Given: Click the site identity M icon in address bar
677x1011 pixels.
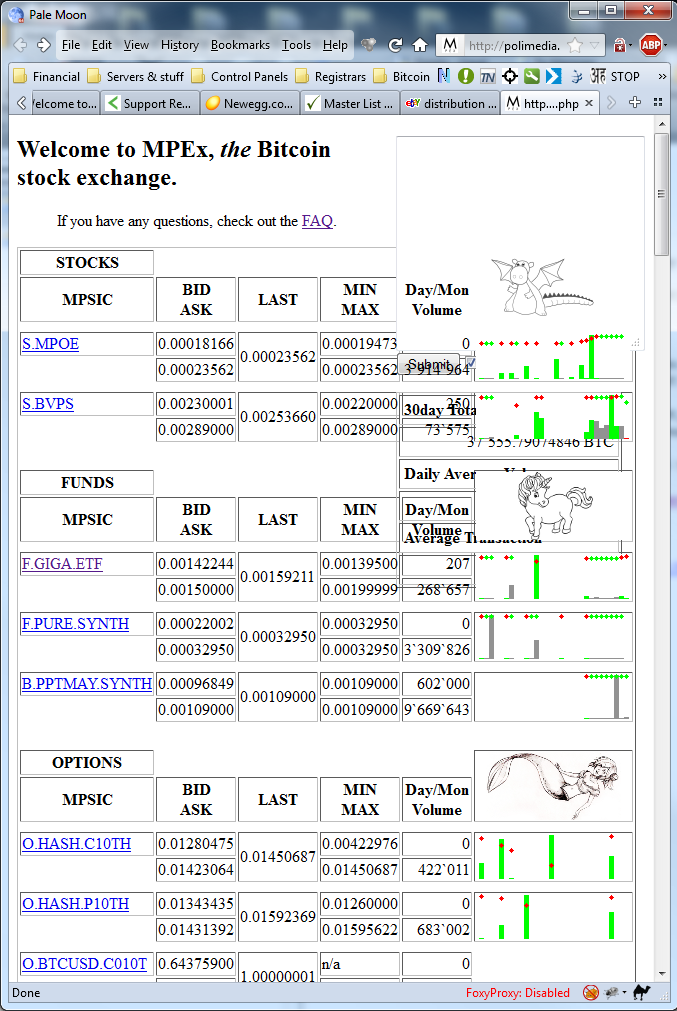Looking at the screenshot, I should pos(450,45).
